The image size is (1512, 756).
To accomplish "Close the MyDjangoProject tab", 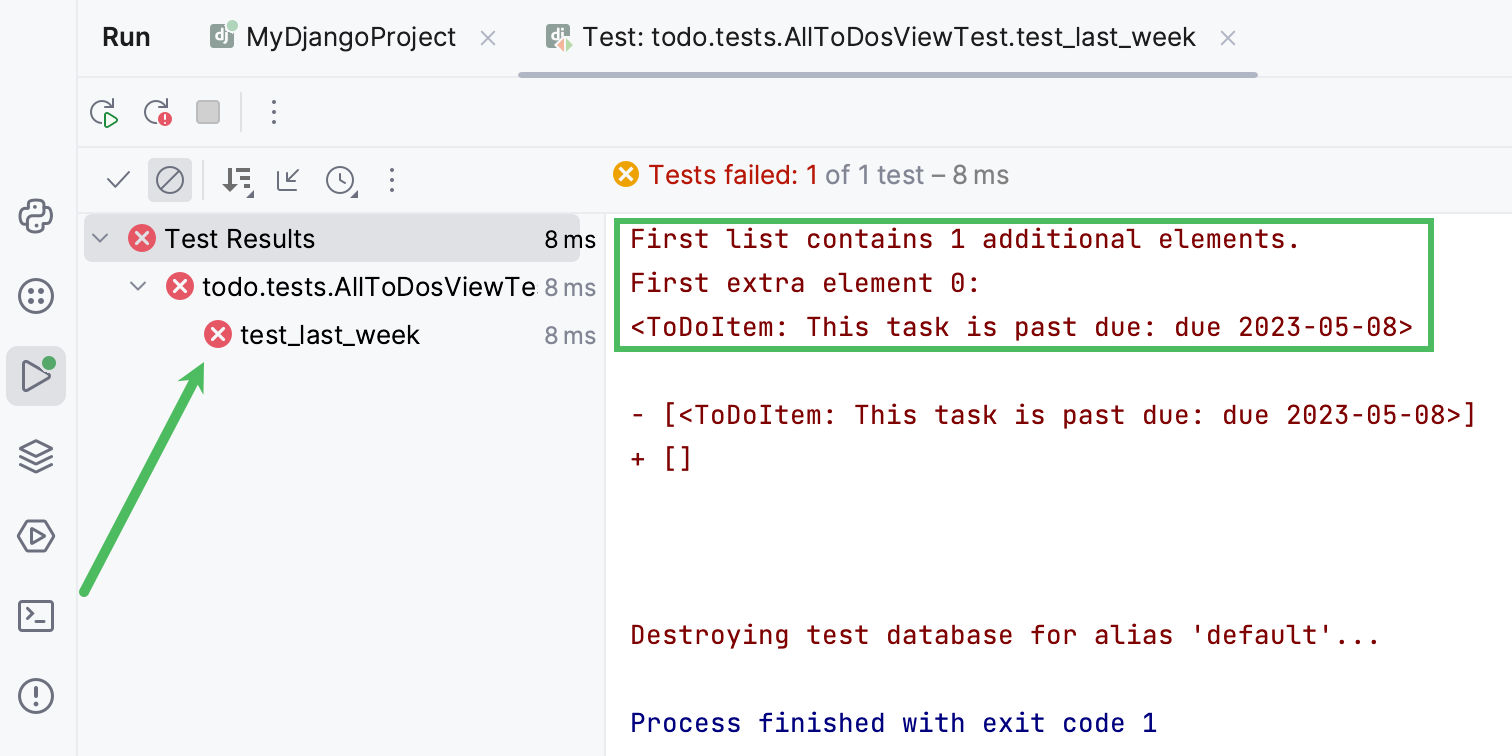I will (x=487, y=37).
